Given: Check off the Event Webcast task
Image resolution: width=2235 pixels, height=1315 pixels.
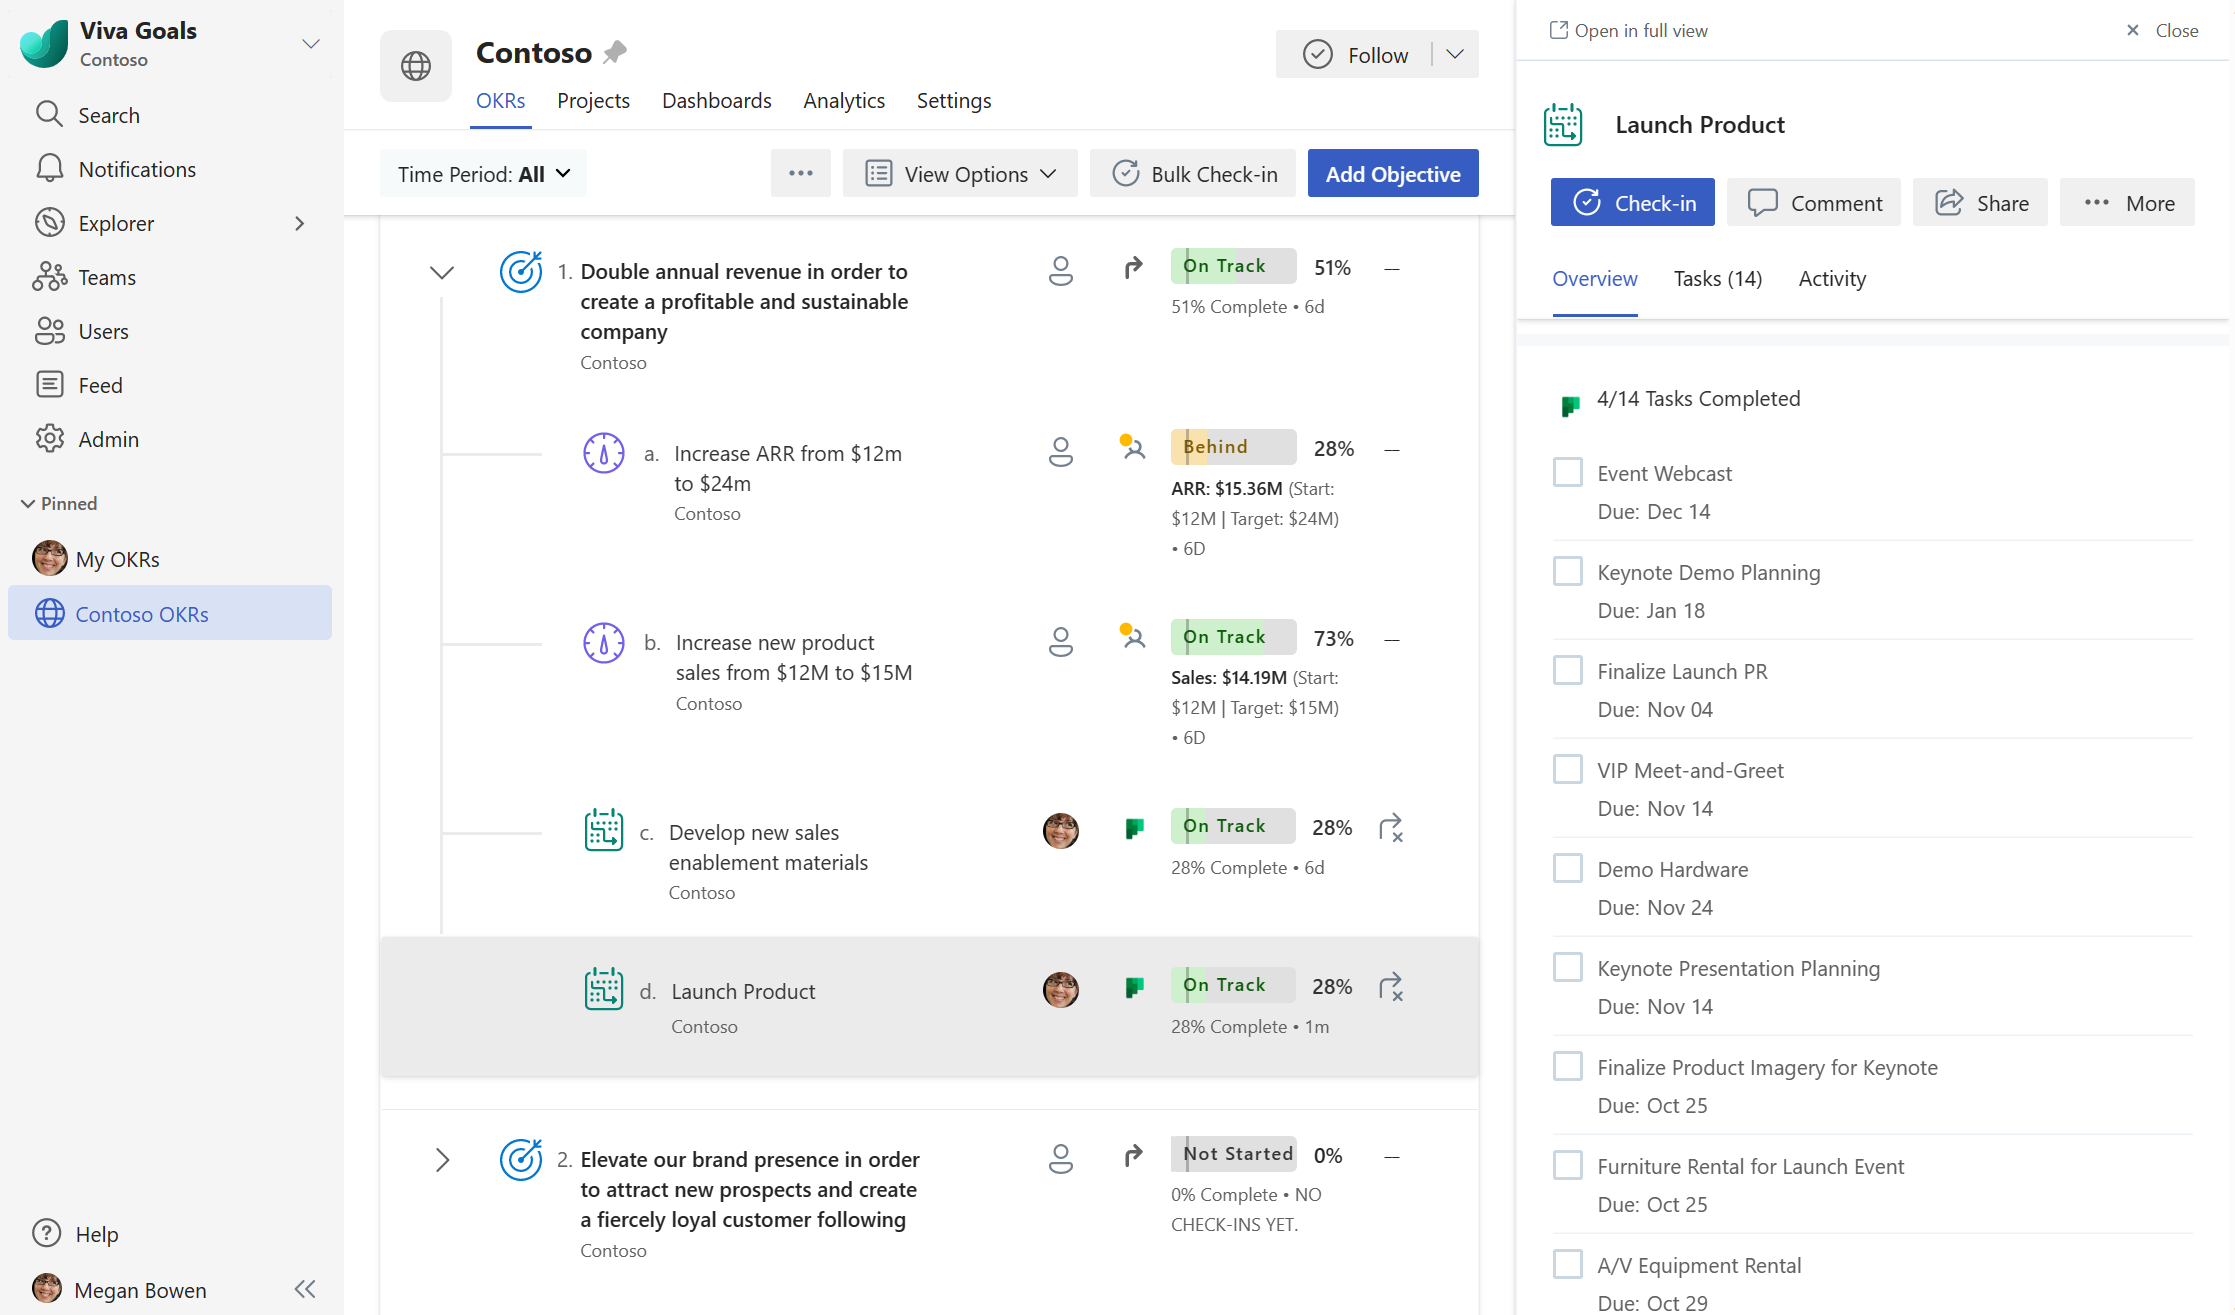Looking at the screenshot, I should click(1567, 471).
